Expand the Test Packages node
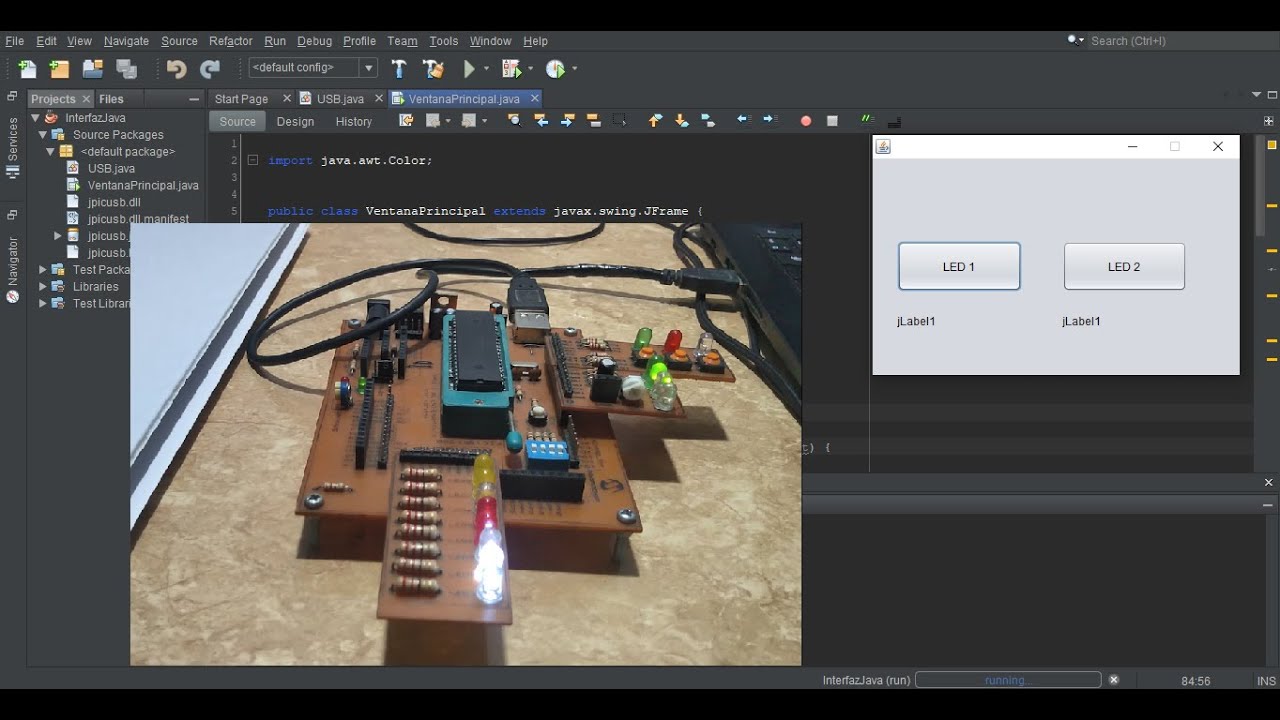The height and width of the screenshot is (720, 1280). 43,270
